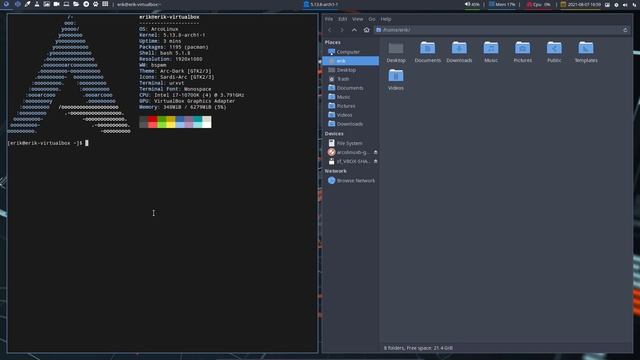Click the kernel version label in bar
Image resolution: width=640 pixels, height=360 pixels.
pos(321,4)
